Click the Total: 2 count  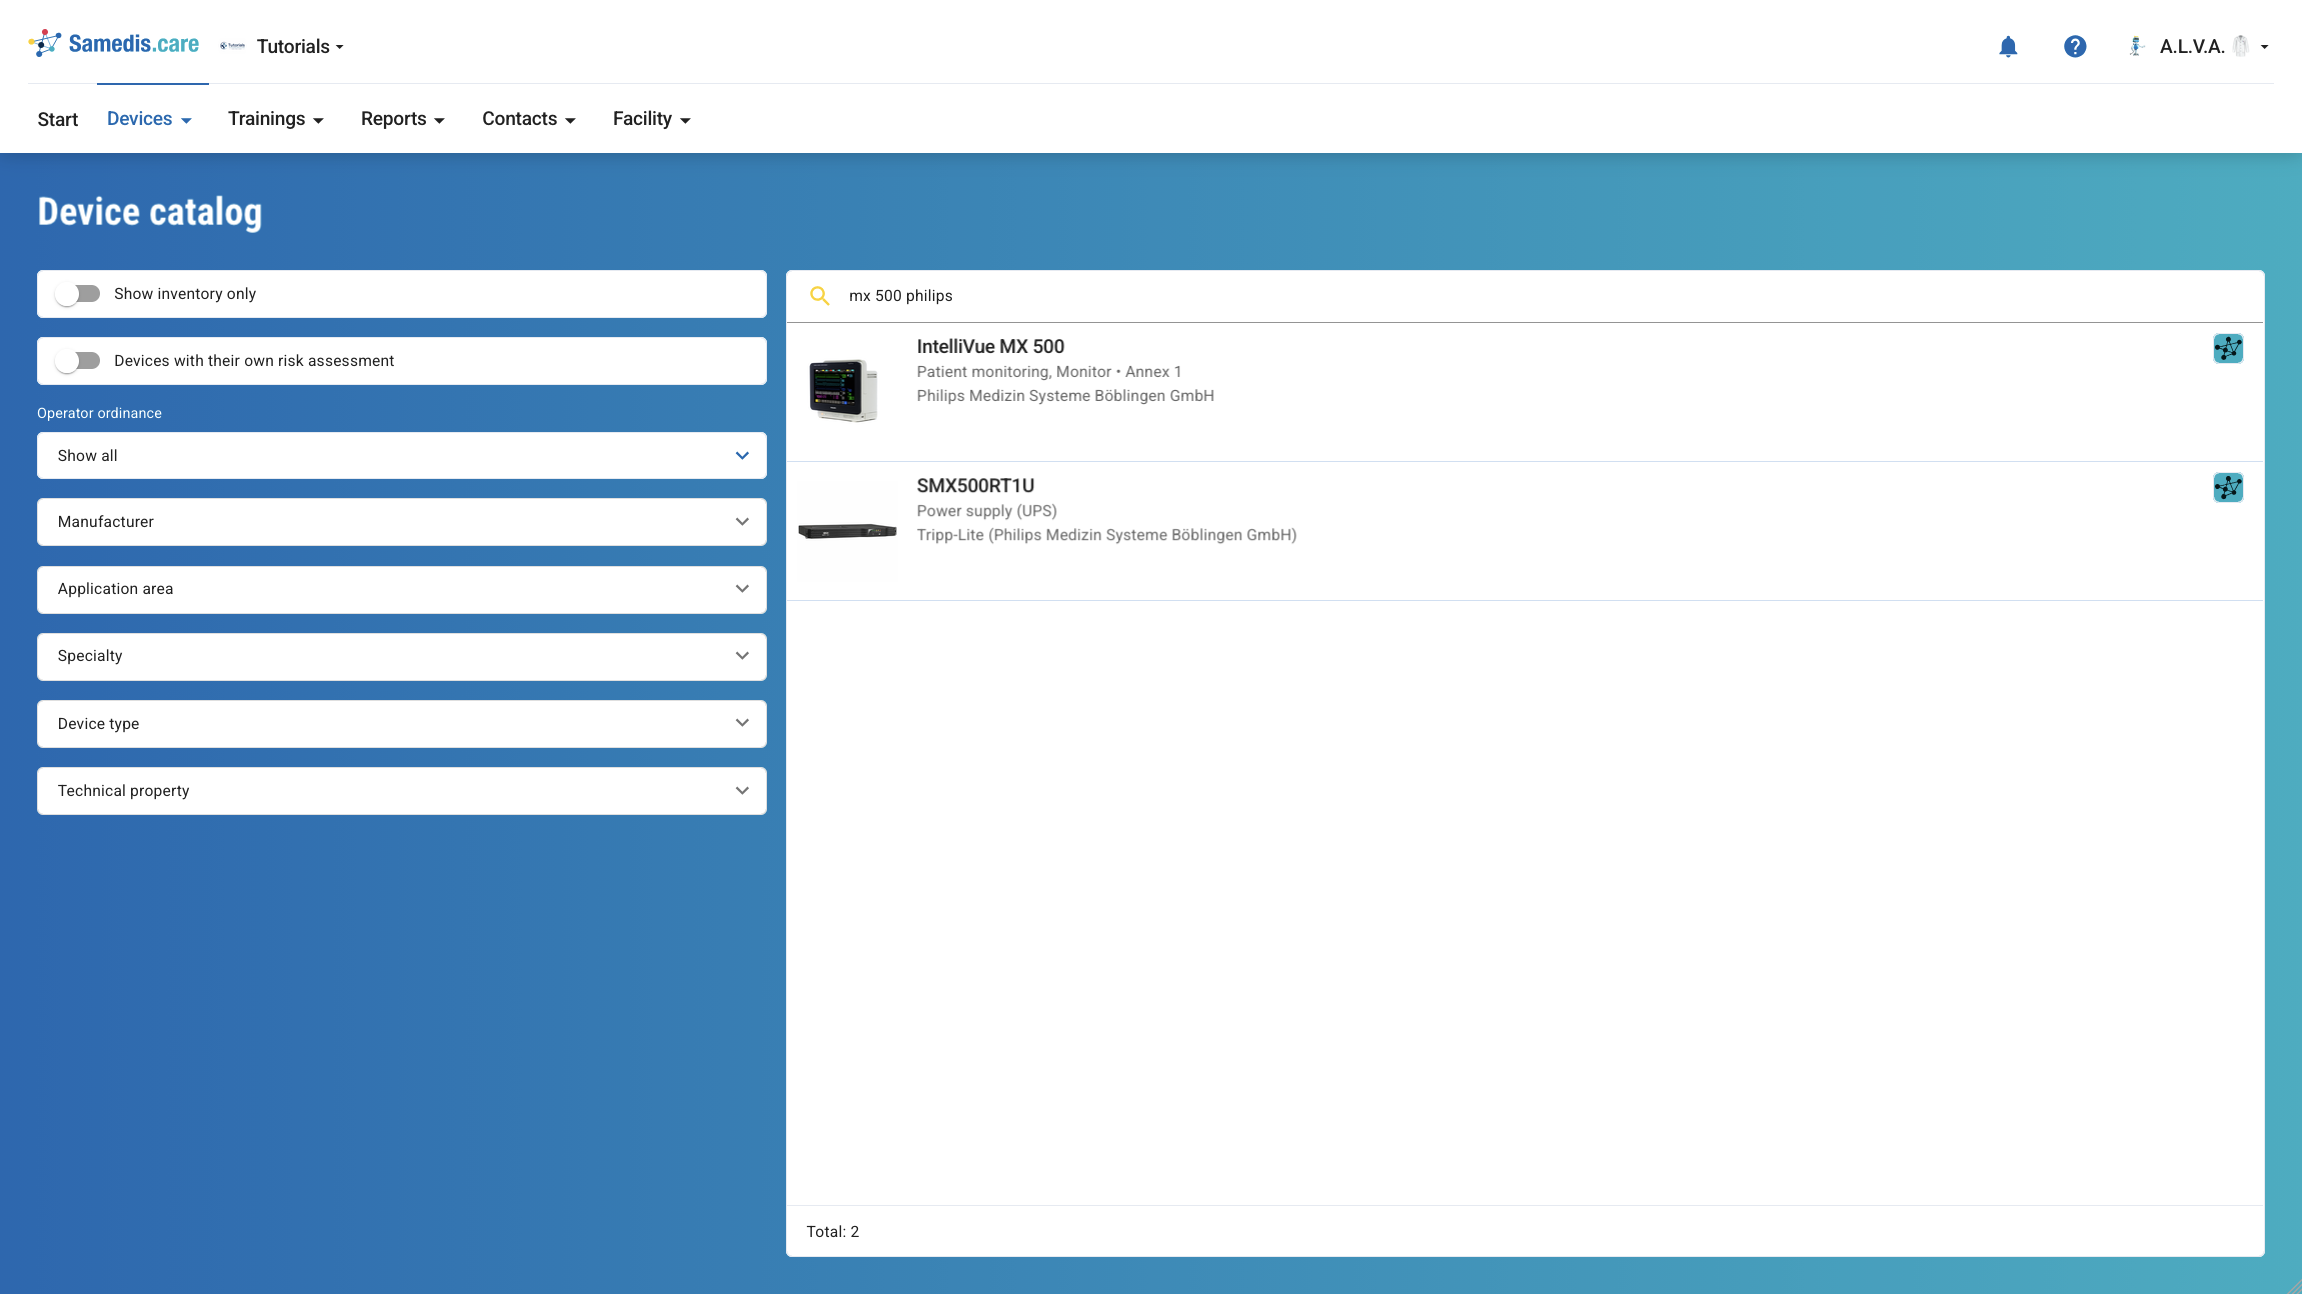click(x=833, y=1232)
